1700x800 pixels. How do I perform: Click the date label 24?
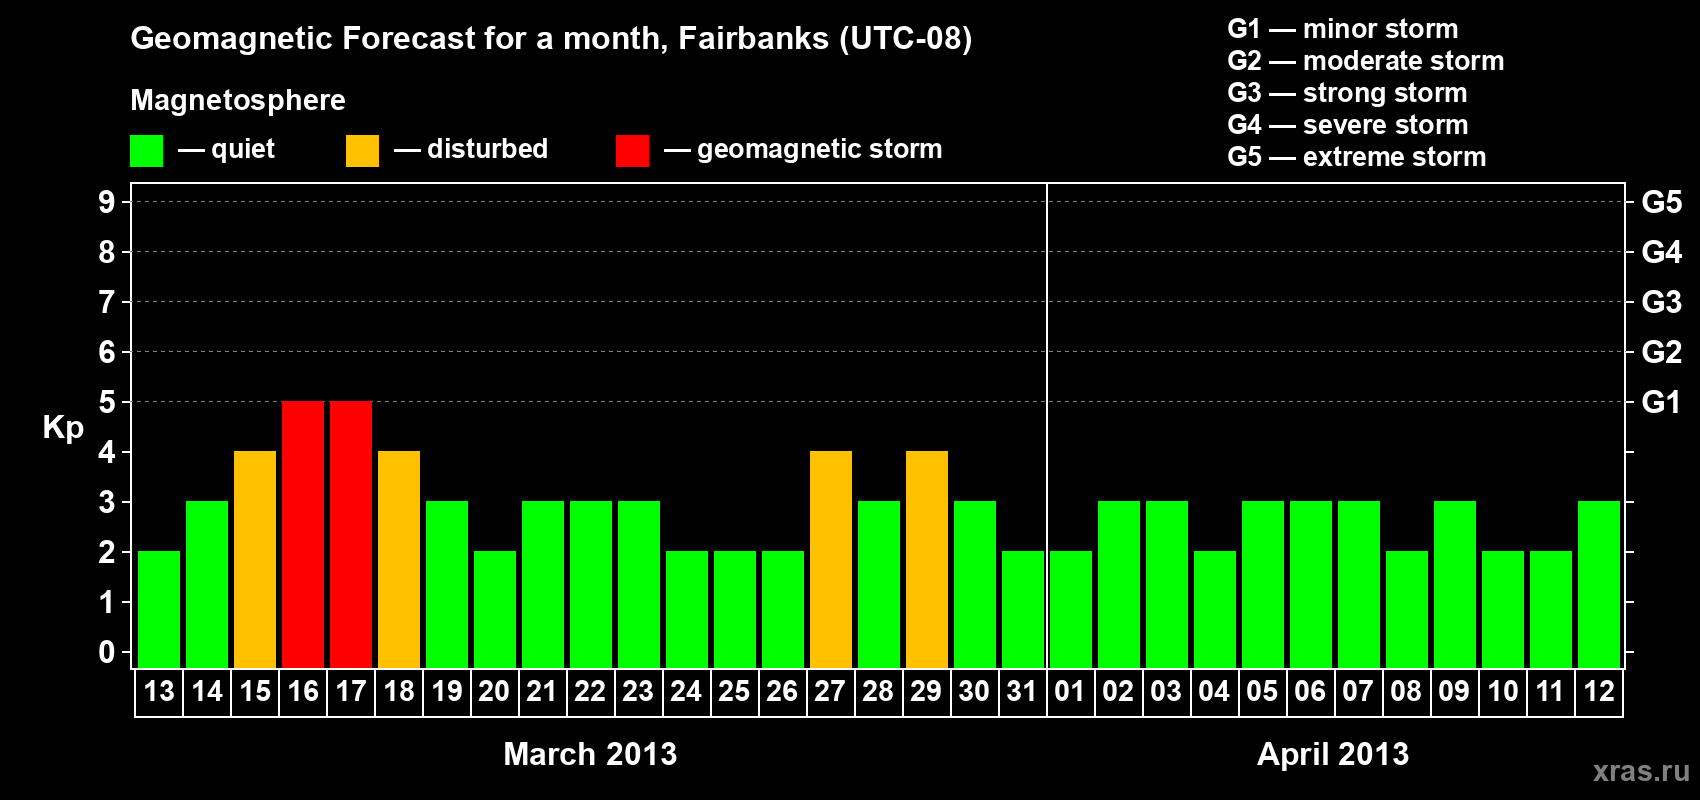click(686, 692)
